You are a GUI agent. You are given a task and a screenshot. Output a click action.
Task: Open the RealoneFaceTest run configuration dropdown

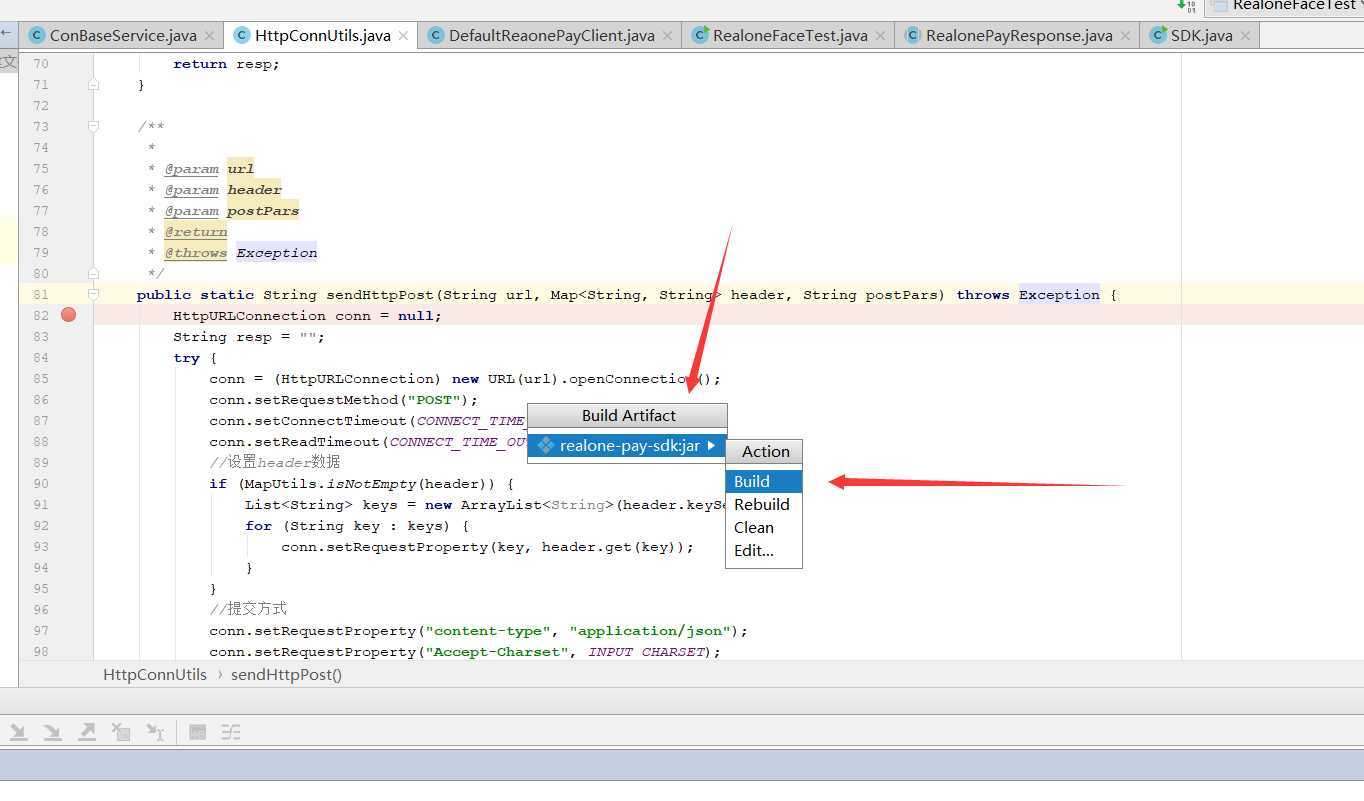1285,6
